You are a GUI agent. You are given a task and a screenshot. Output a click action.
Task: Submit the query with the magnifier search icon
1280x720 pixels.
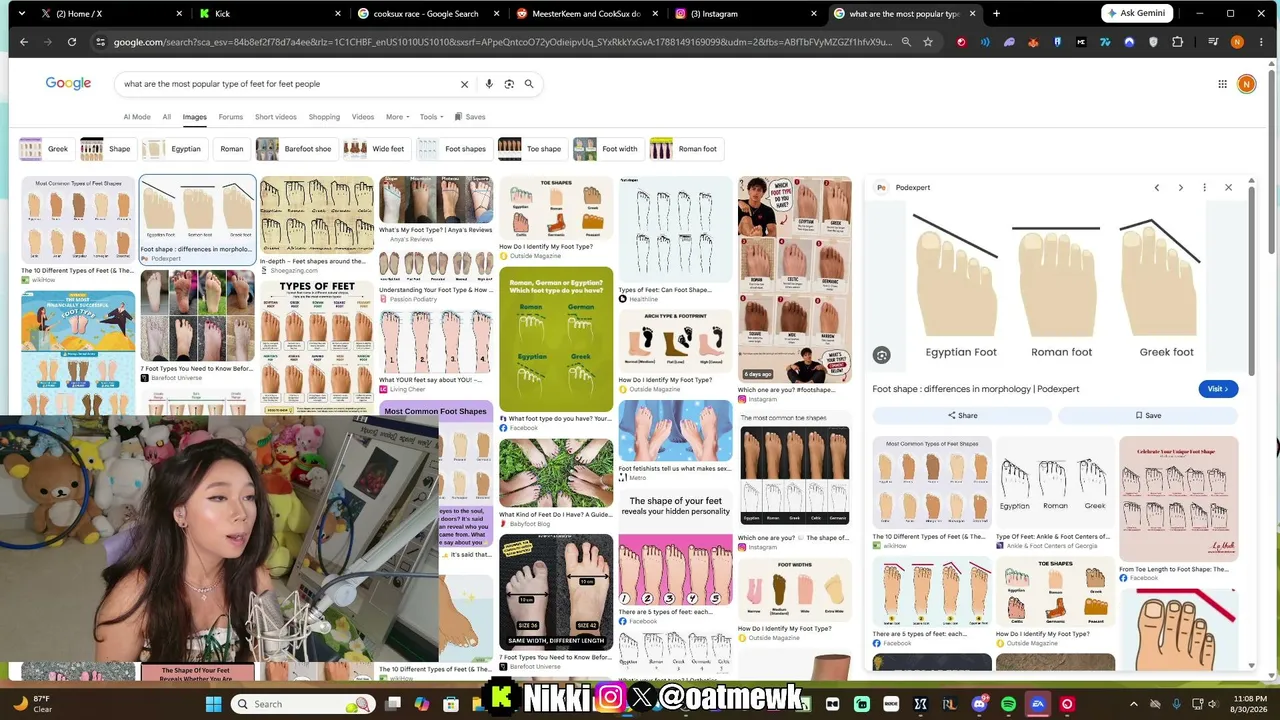529,84
